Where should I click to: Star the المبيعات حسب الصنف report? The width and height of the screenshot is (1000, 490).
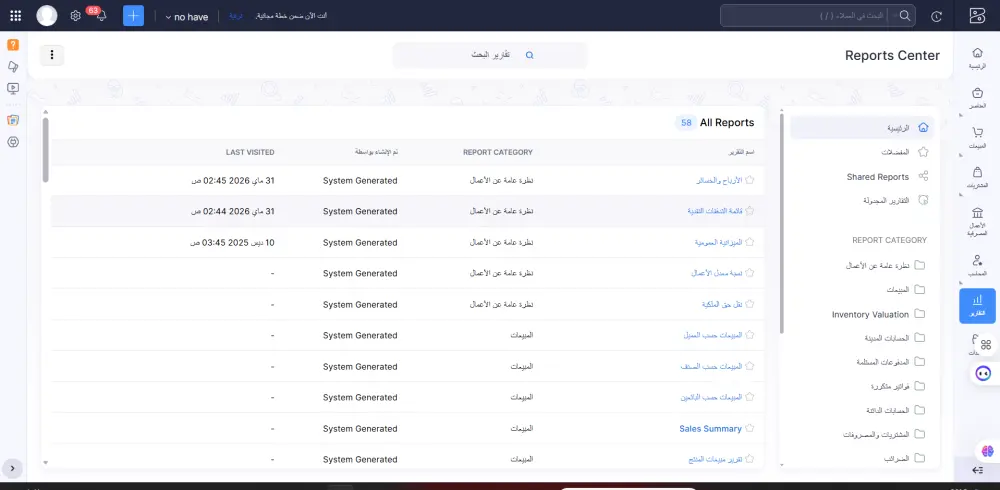click(749, 366)
